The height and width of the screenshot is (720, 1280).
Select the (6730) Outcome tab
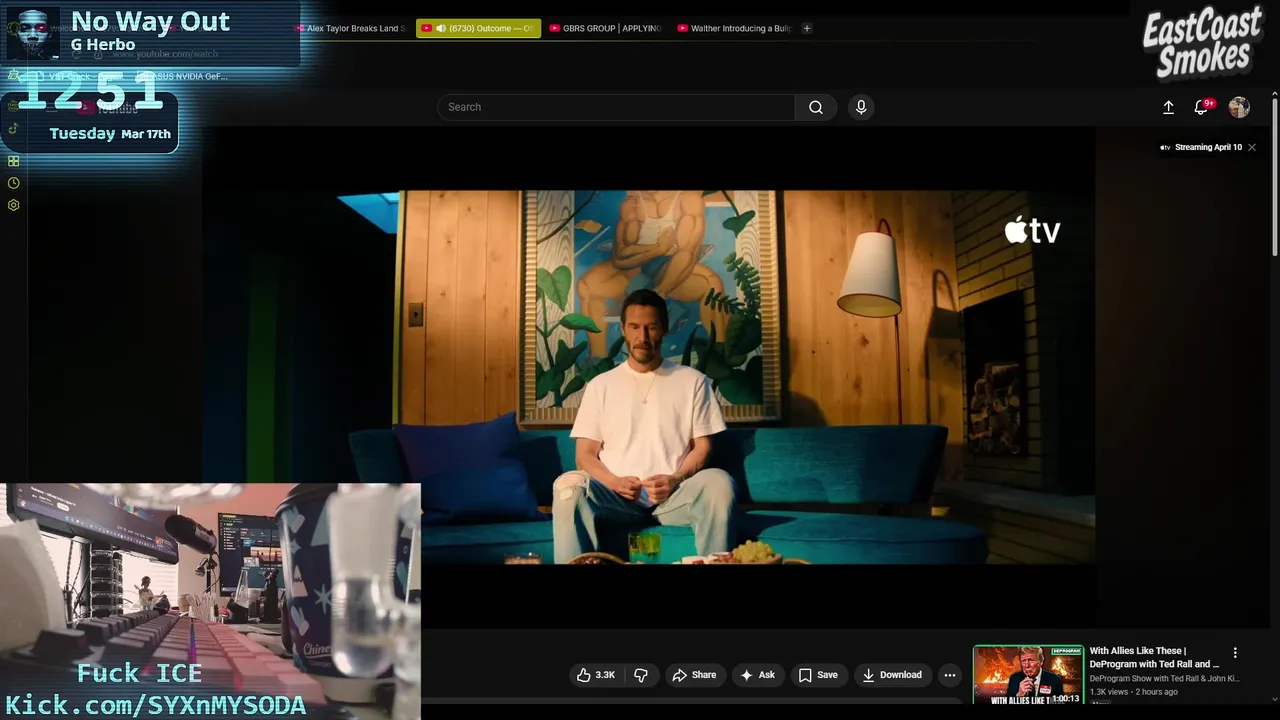(478, 28)
